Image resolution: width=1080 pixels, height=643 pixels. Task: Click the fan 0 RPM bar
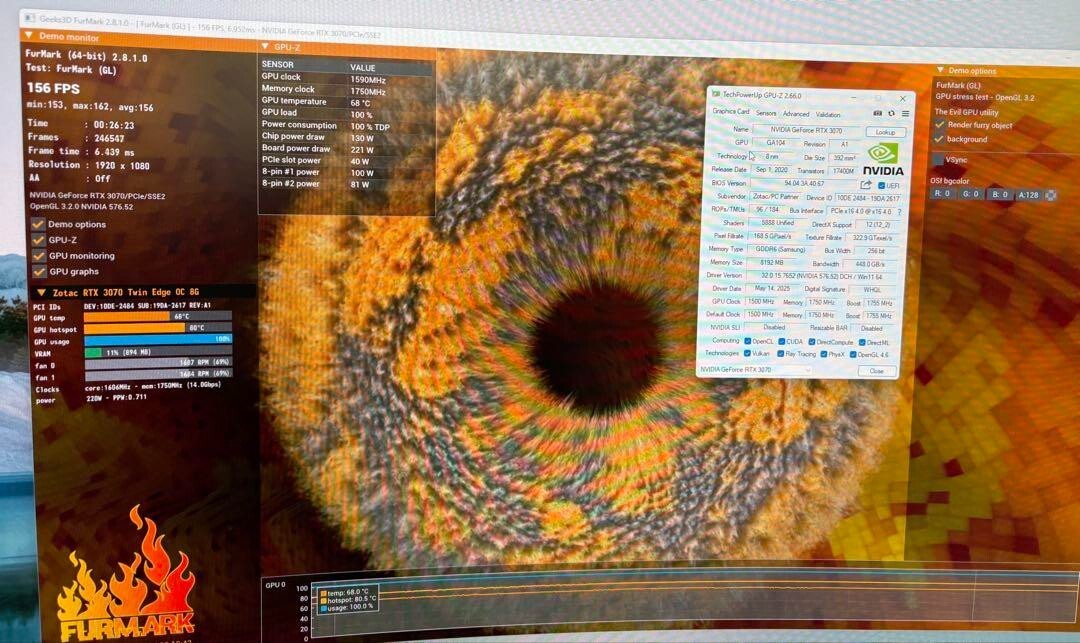[158, 362]
